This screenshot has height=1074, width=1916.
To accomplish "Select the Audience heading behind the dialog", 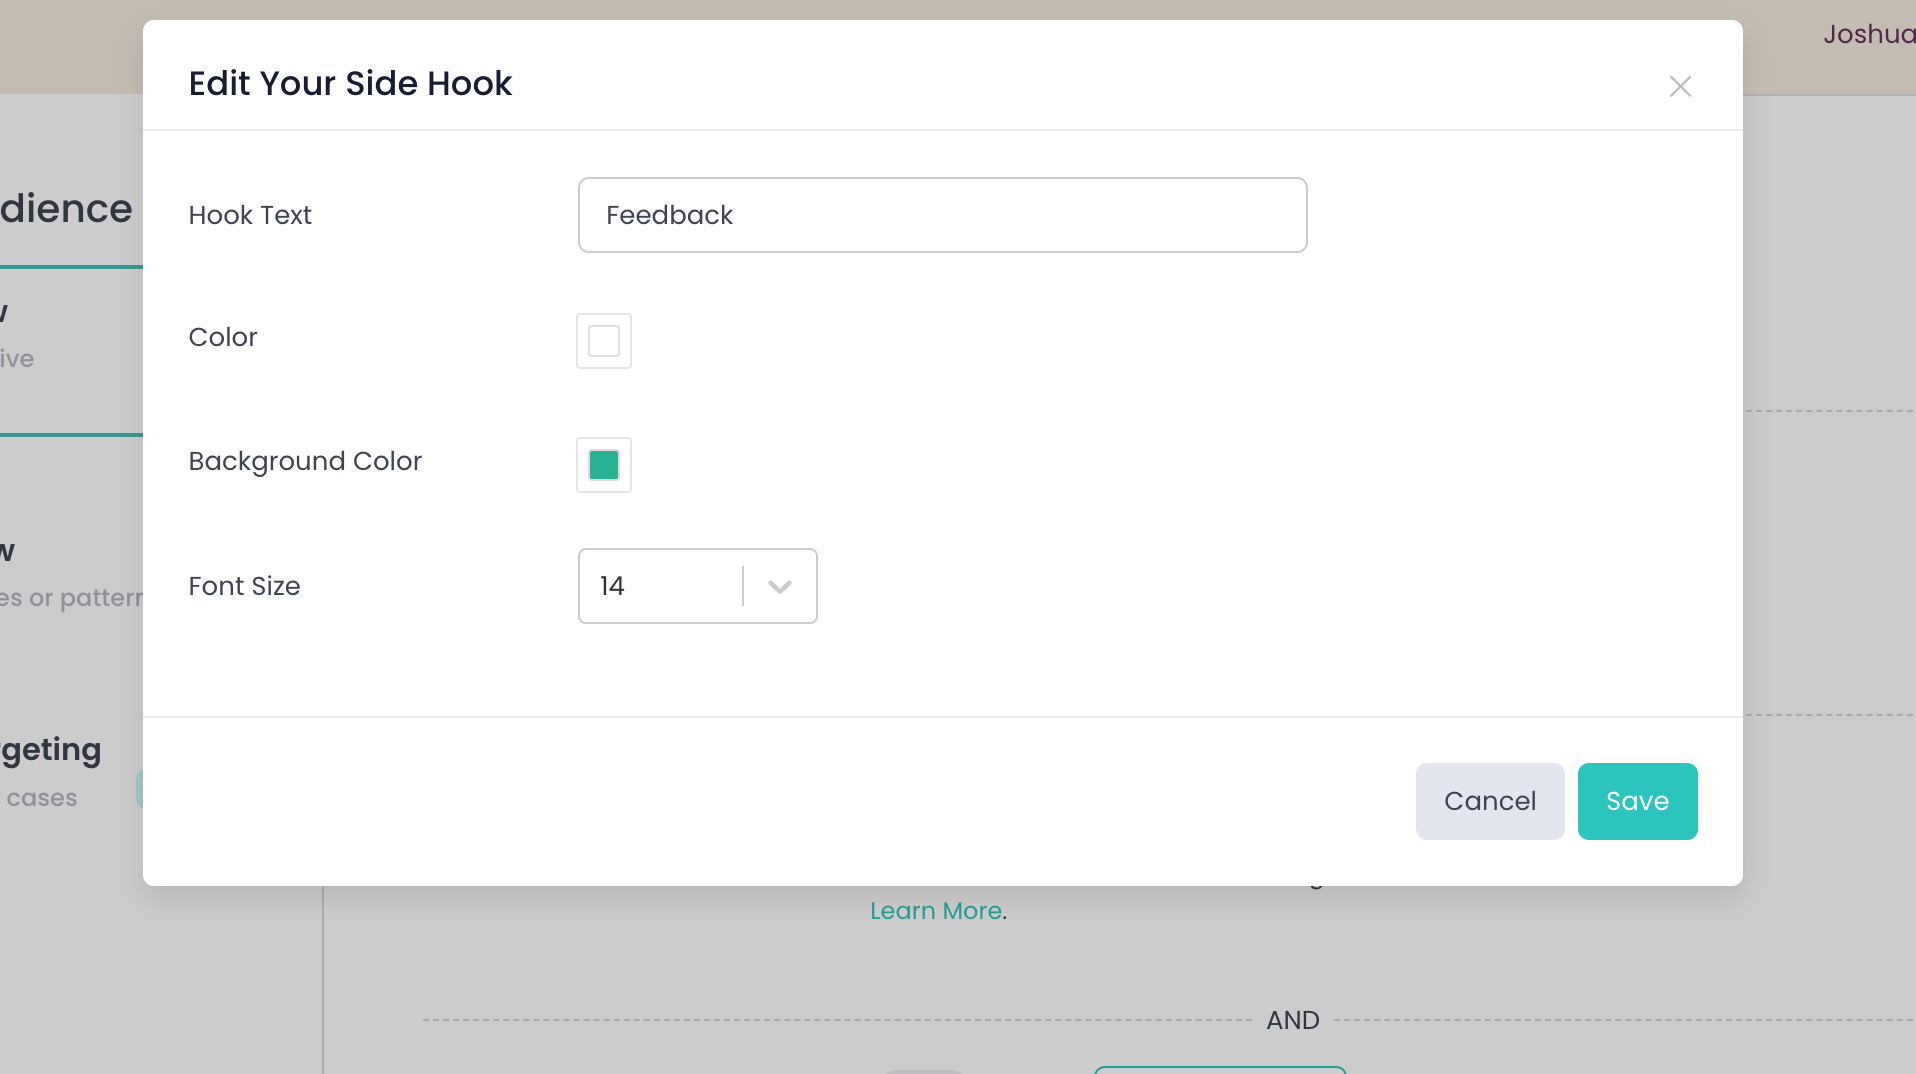I will tap(66, 209).
